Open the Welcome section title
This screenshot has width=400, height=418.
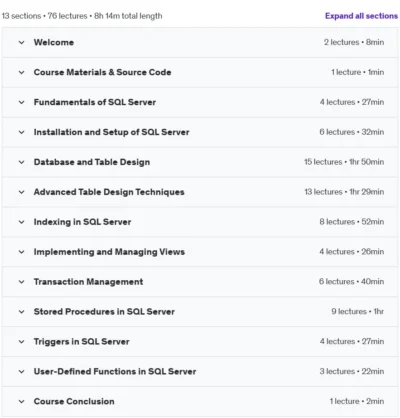(54, 42)
